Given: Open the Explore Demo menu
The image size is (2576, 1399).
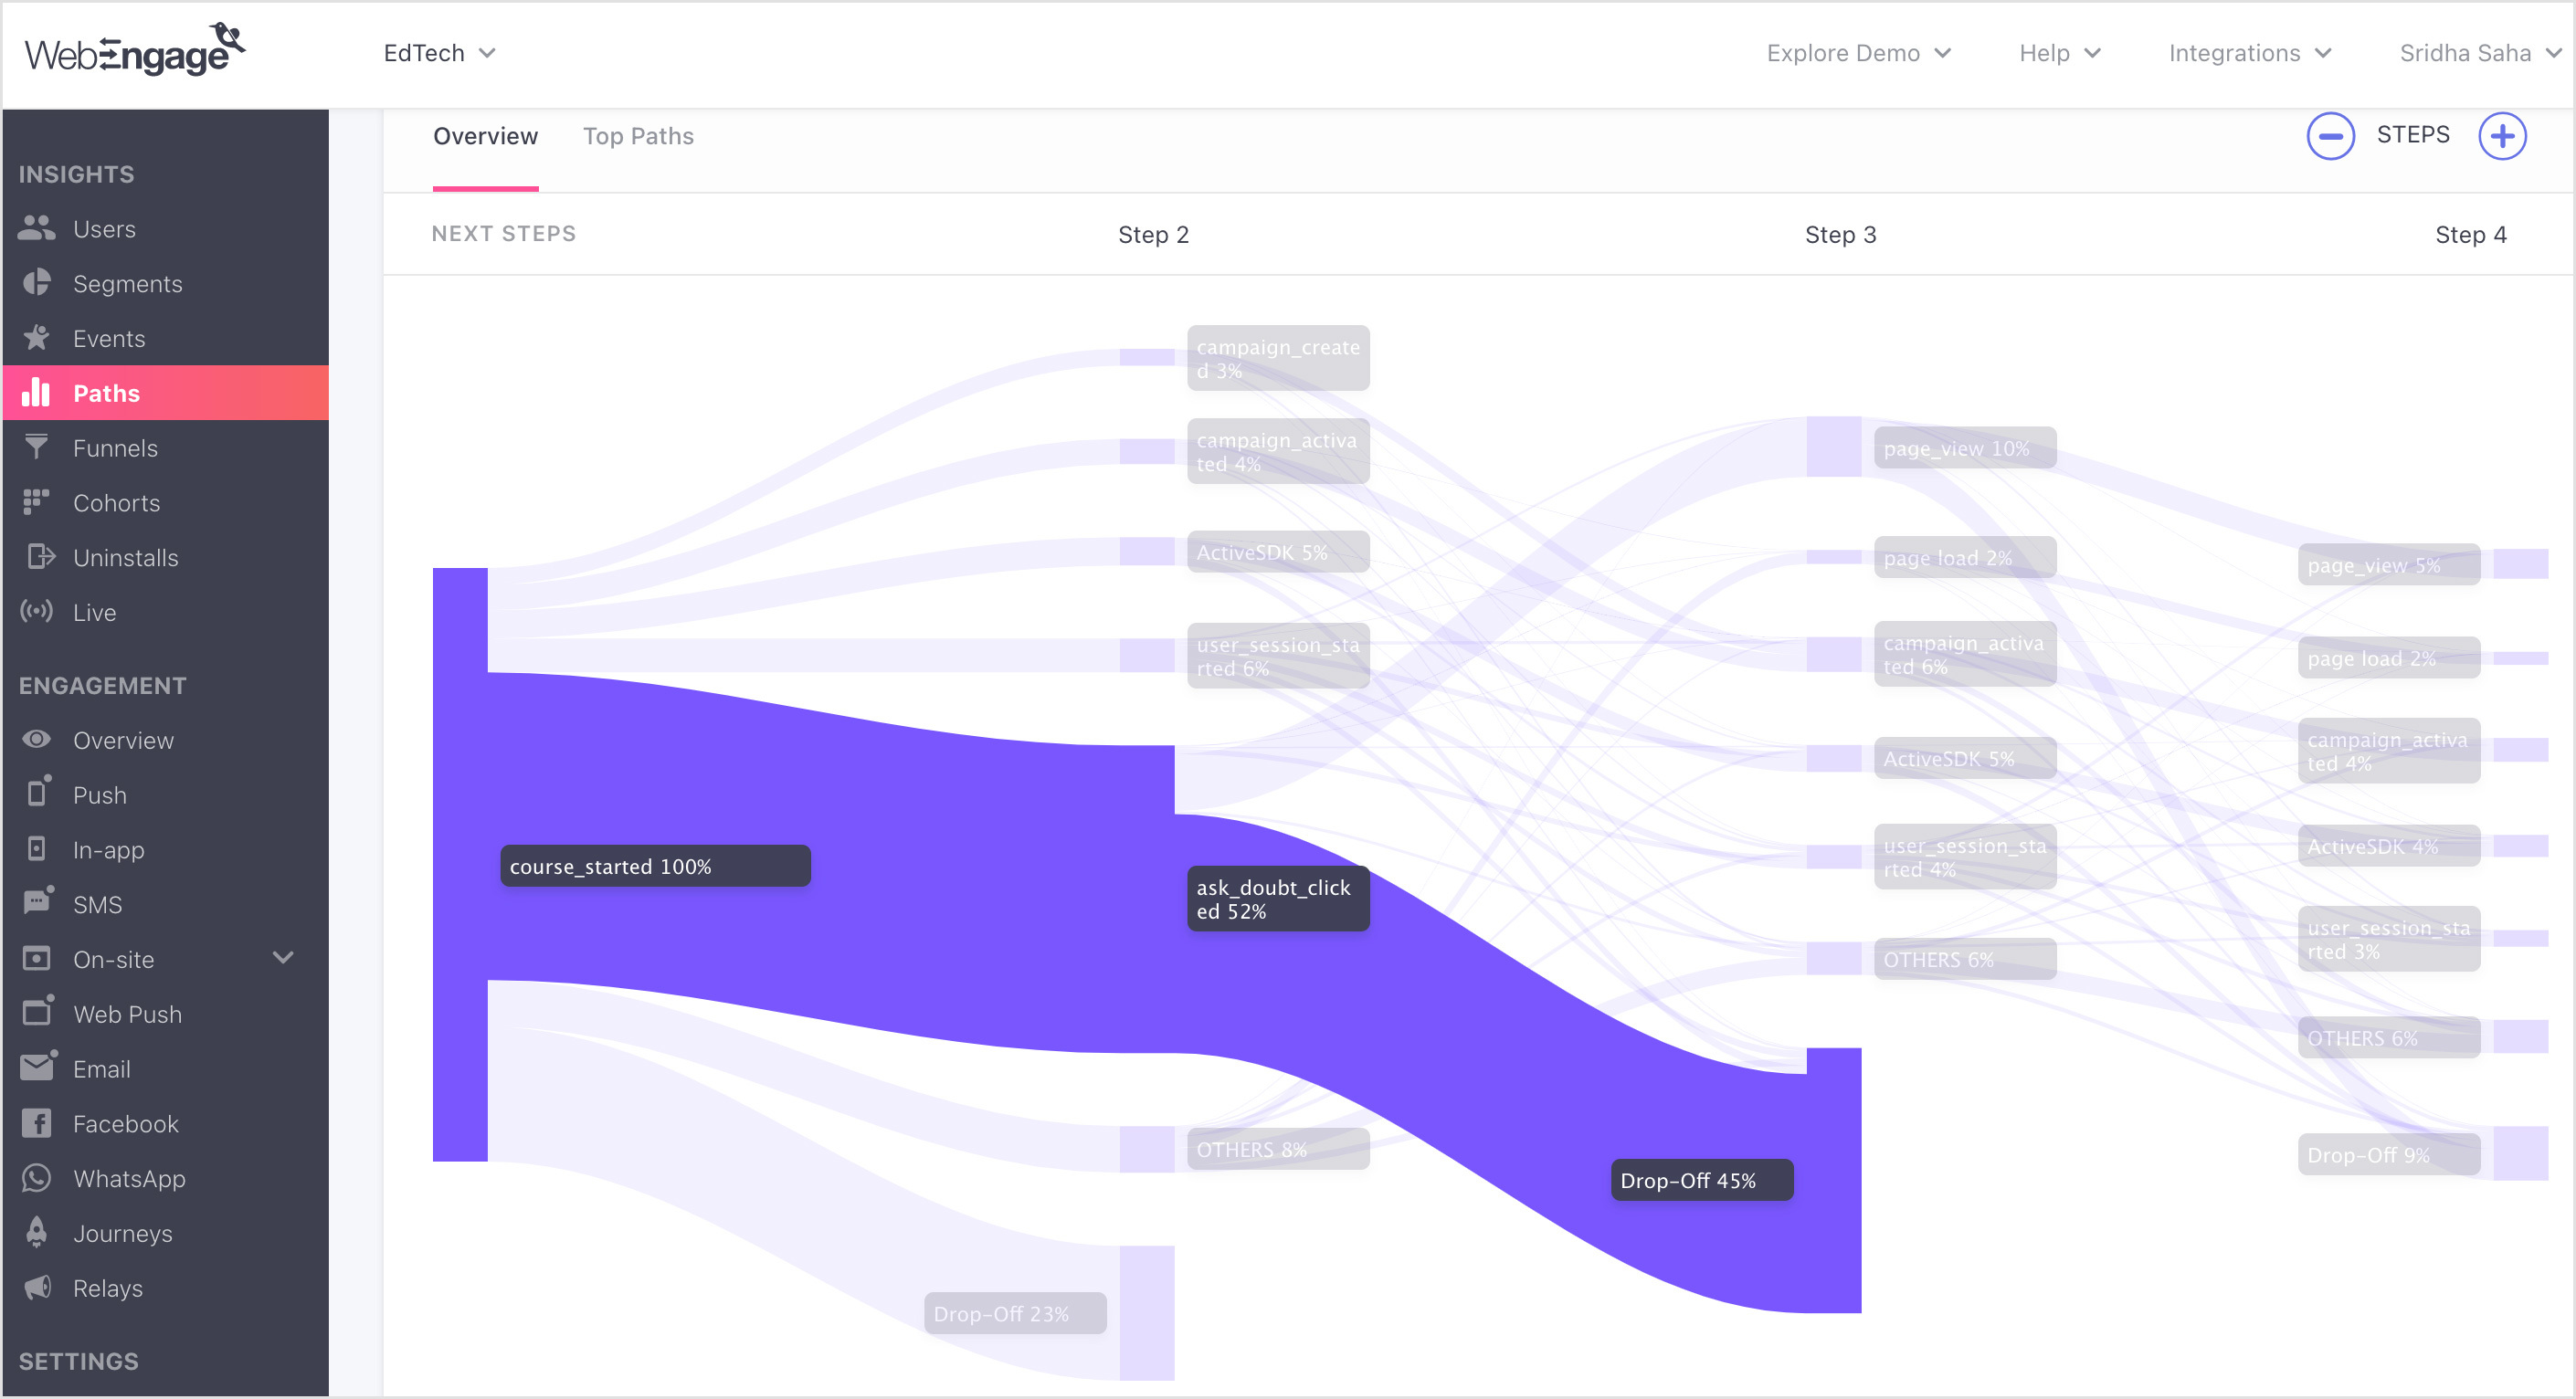Looking at the screenshot, I should (x=1858, y=53).
